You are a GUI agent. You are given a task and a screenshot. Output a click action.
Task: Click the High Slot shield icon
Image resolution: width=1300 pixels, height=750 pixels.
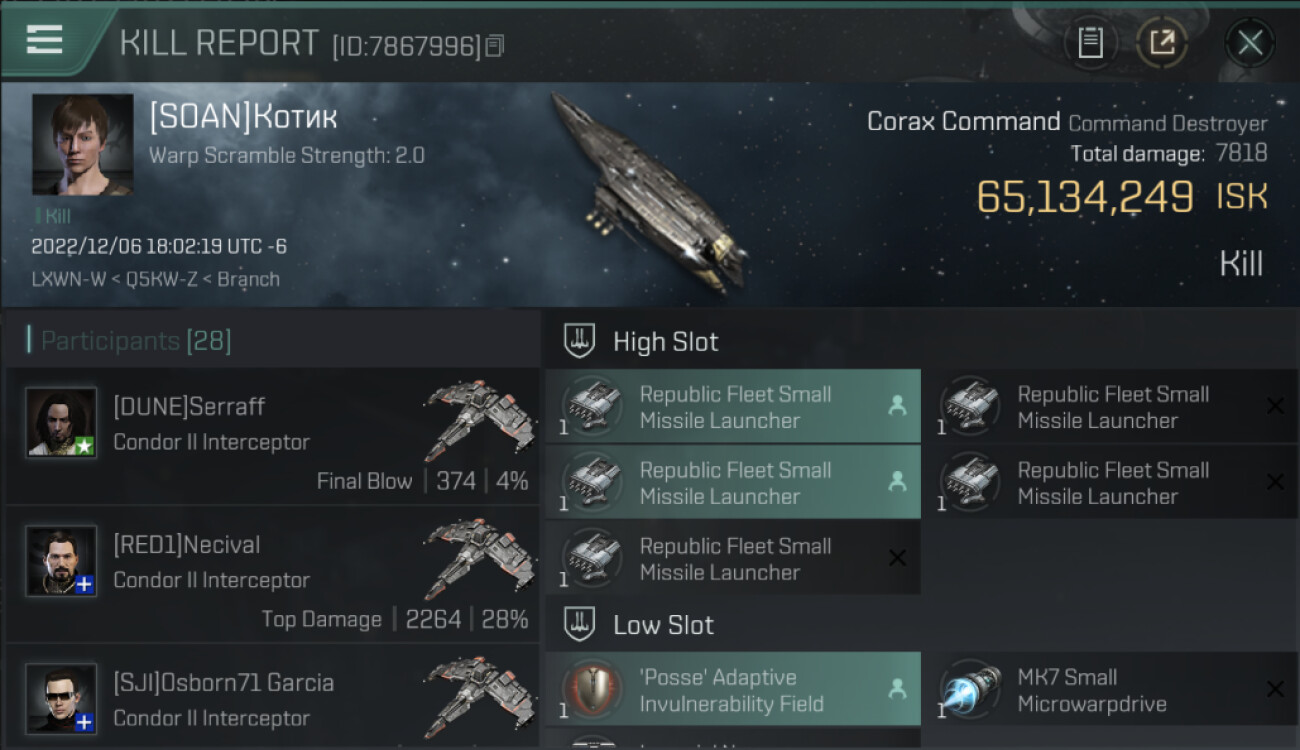[580, 341]
